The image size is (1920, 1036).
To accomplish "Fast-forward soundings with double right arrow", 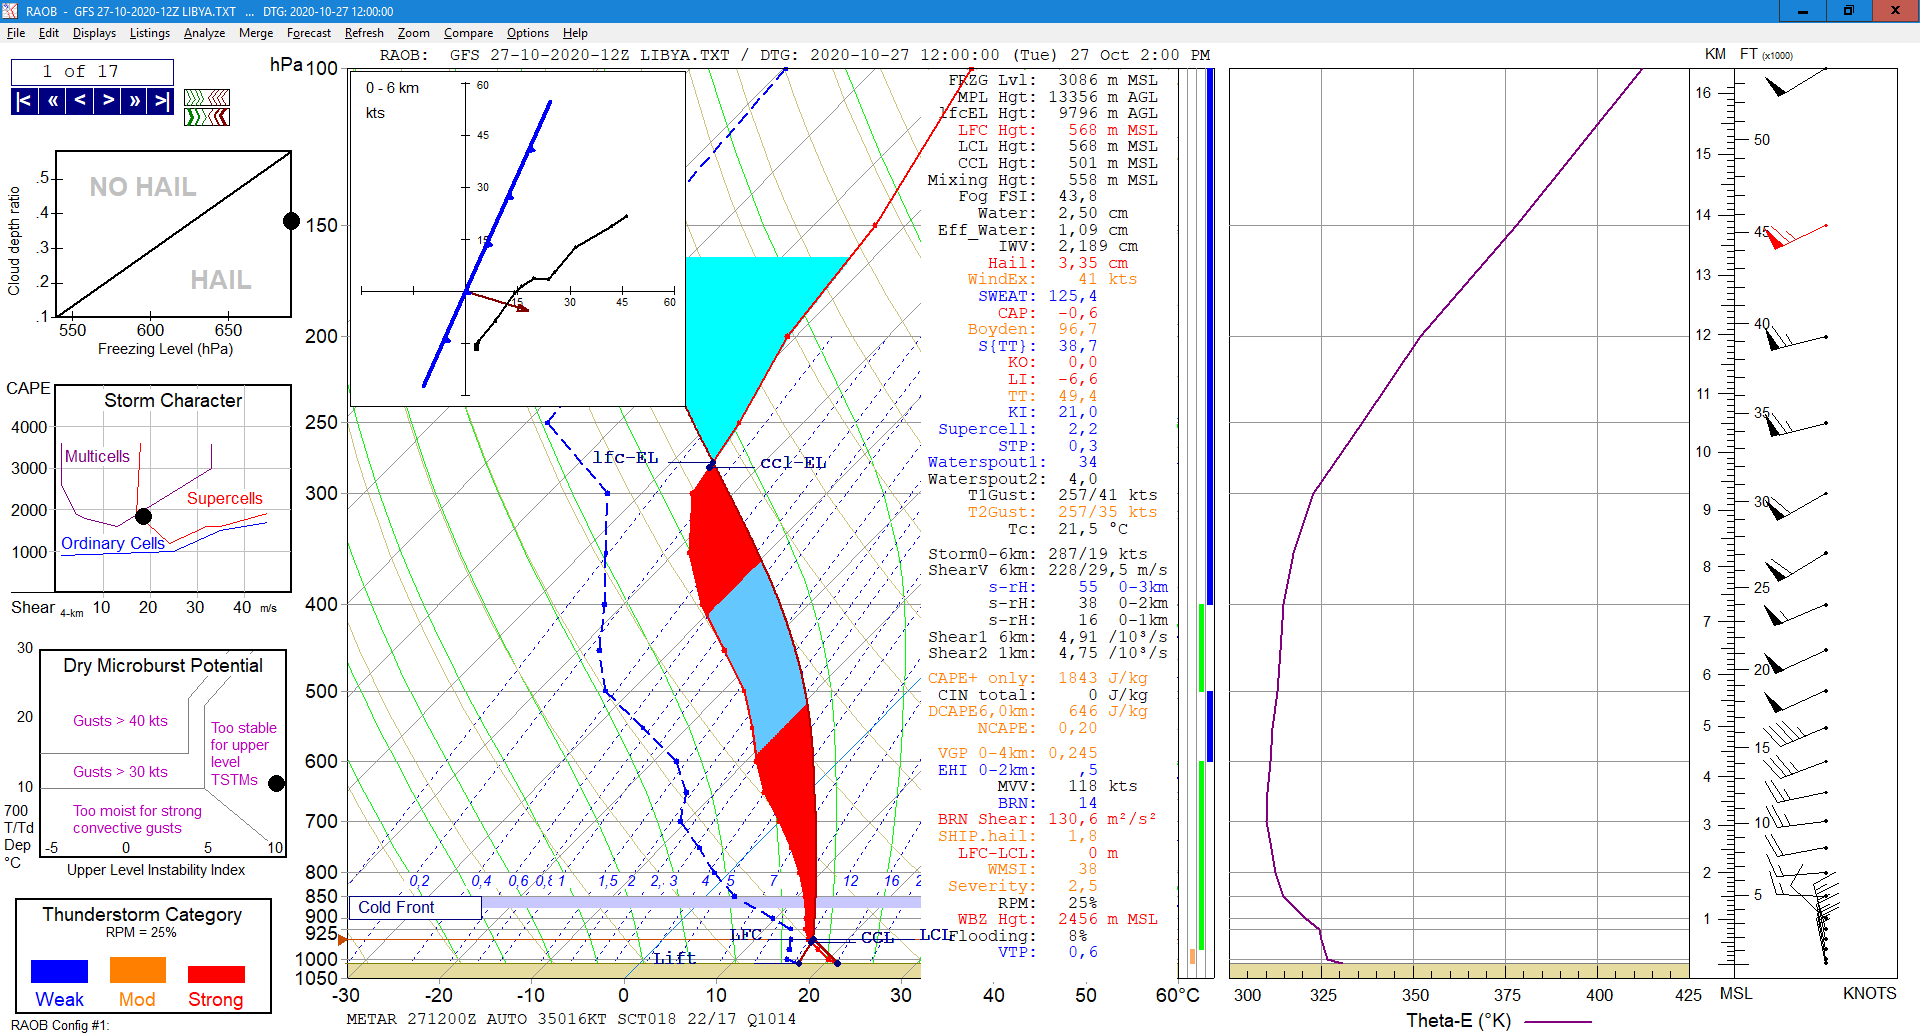I will pos(134,101).
